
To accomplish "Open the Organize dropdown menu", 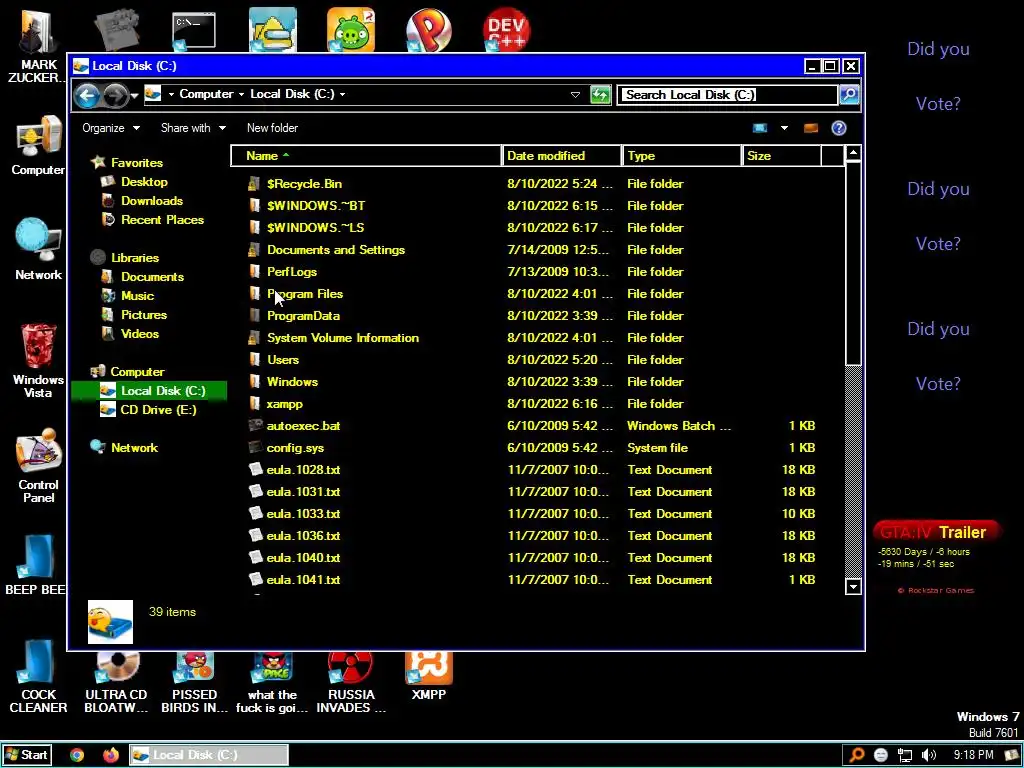I will point(110,128).
